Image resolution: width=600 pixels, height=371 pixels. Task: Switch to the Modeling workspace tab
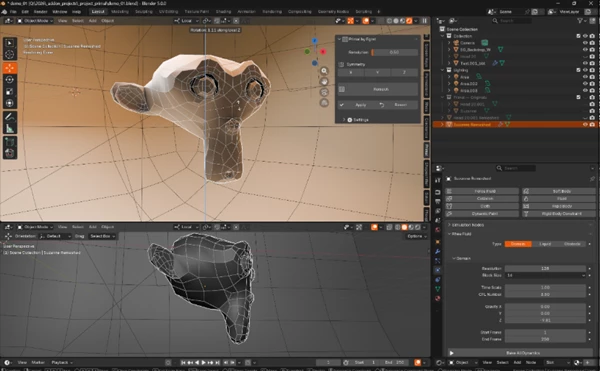(x=120, y=12)
